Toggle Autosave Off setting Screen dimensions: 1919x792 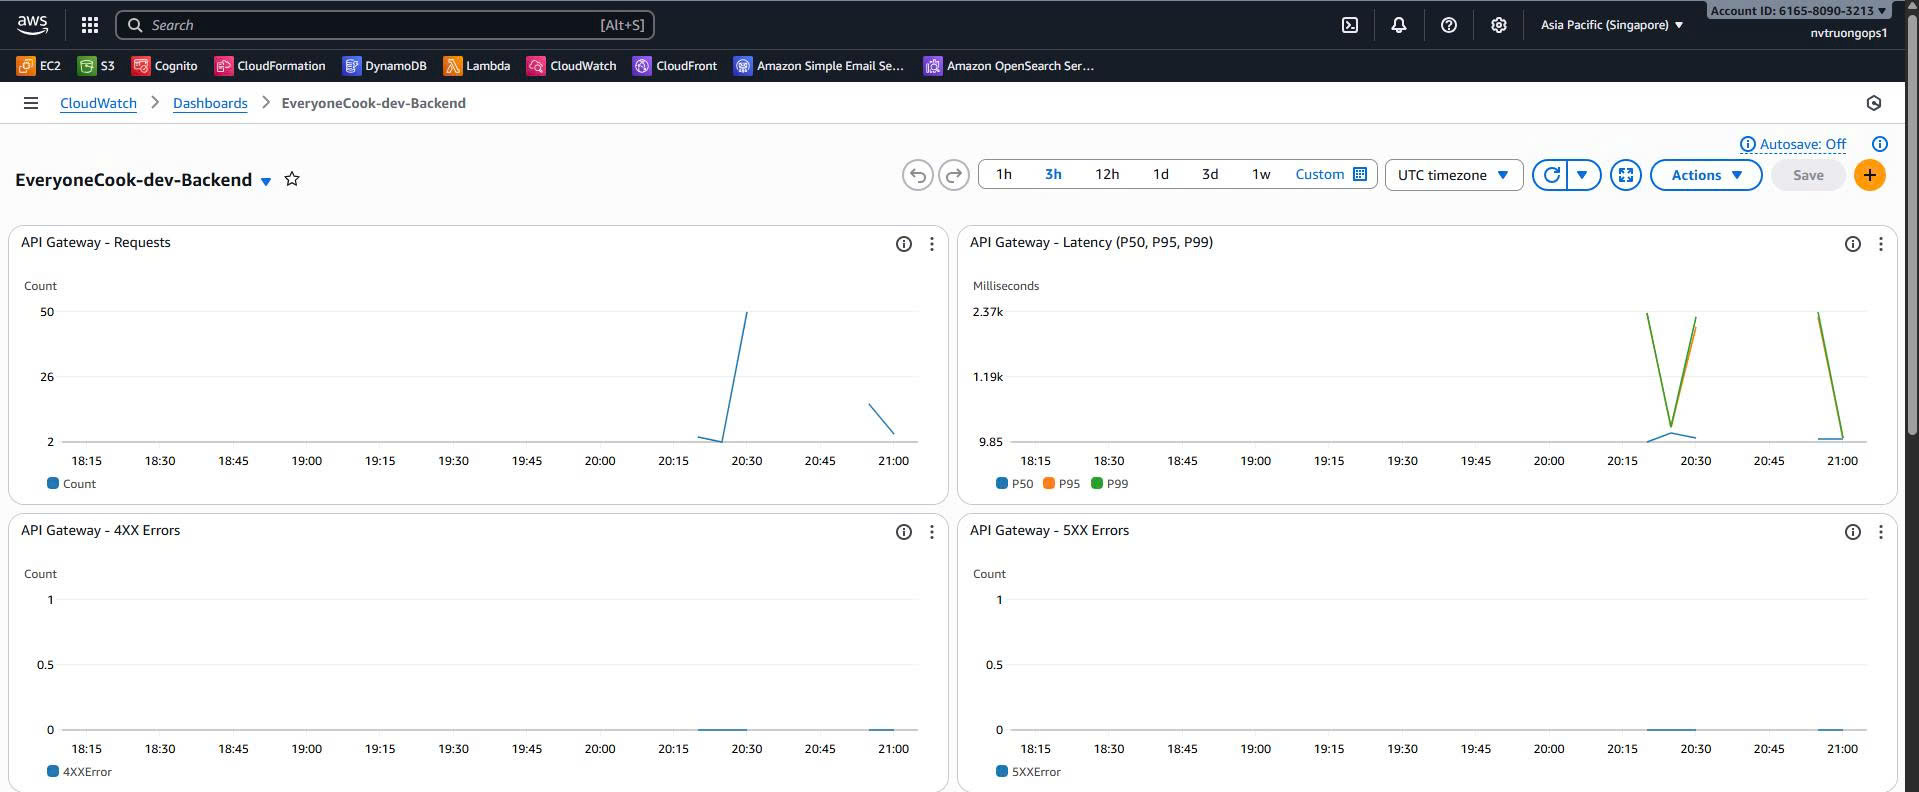1793,144
